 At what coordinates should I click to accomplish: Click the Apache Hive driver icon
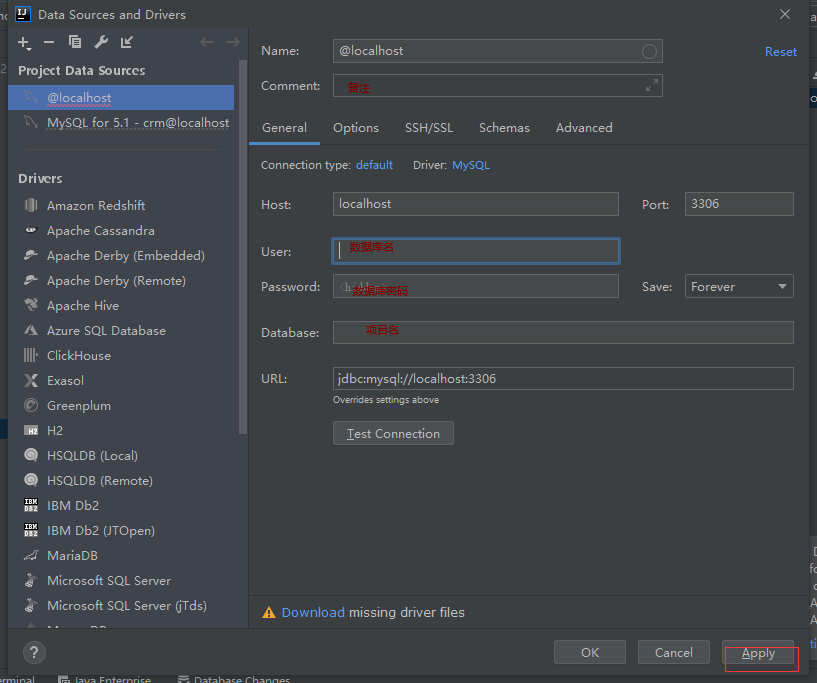[31, 305]
